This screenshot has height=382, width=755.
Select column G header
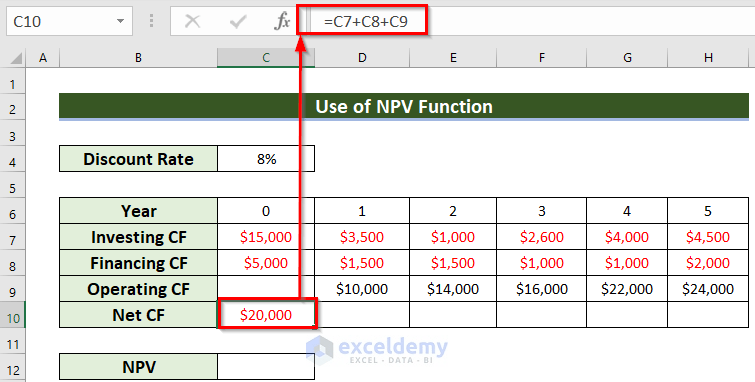click(x=627, y=58)
